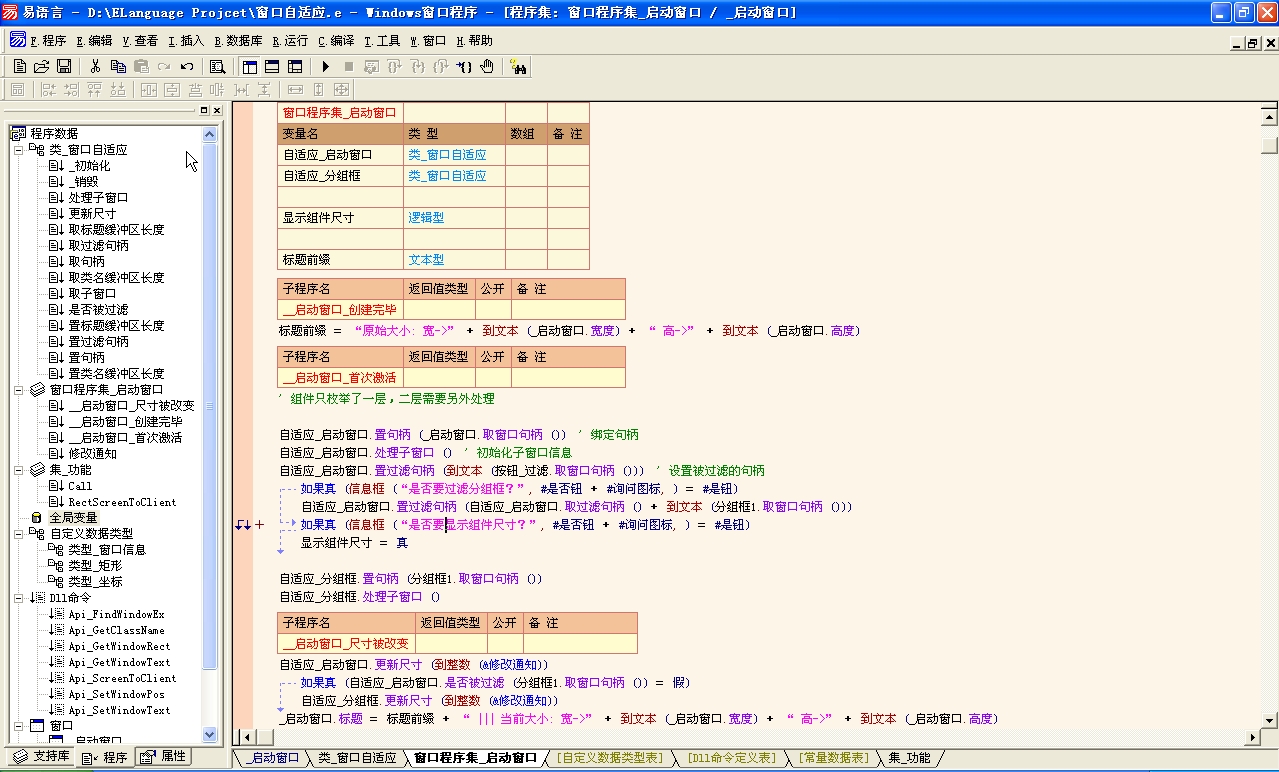Collapse the 集_功能 tree node
1279x772 pixels.
pos(18,470)
